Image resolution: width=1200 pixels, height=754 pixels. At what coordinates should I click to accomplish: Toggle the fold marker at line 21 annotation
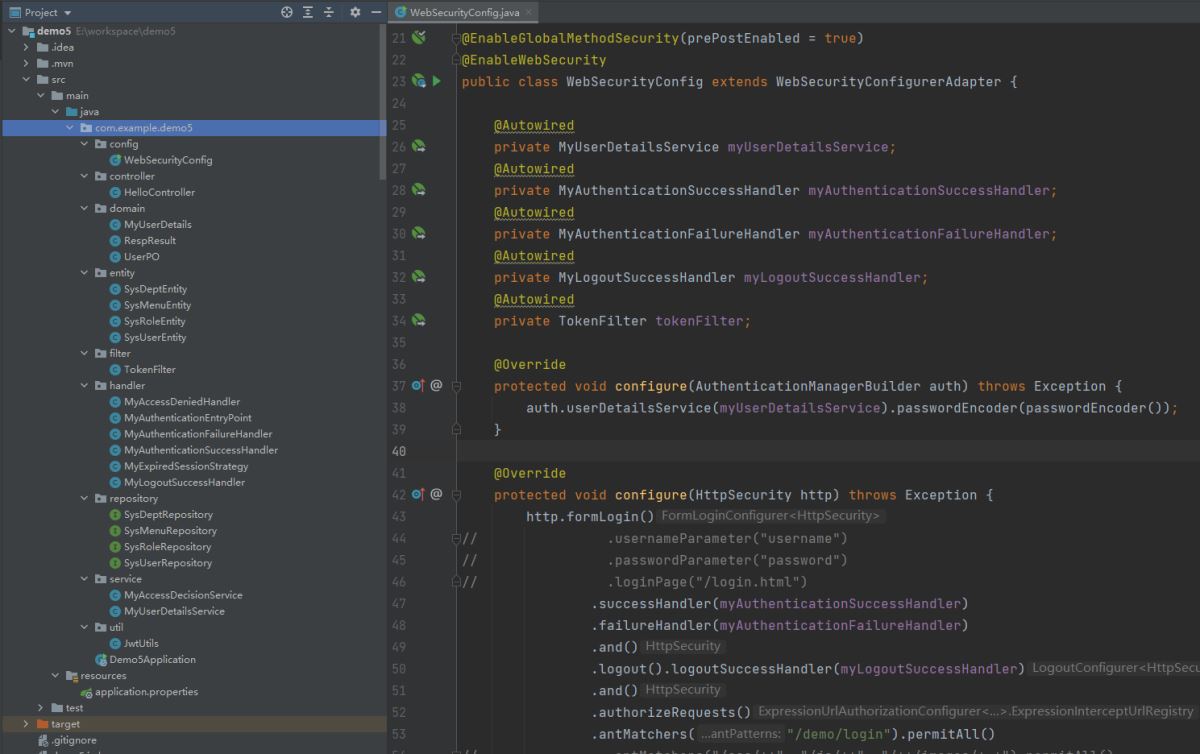tap(456, 38)
